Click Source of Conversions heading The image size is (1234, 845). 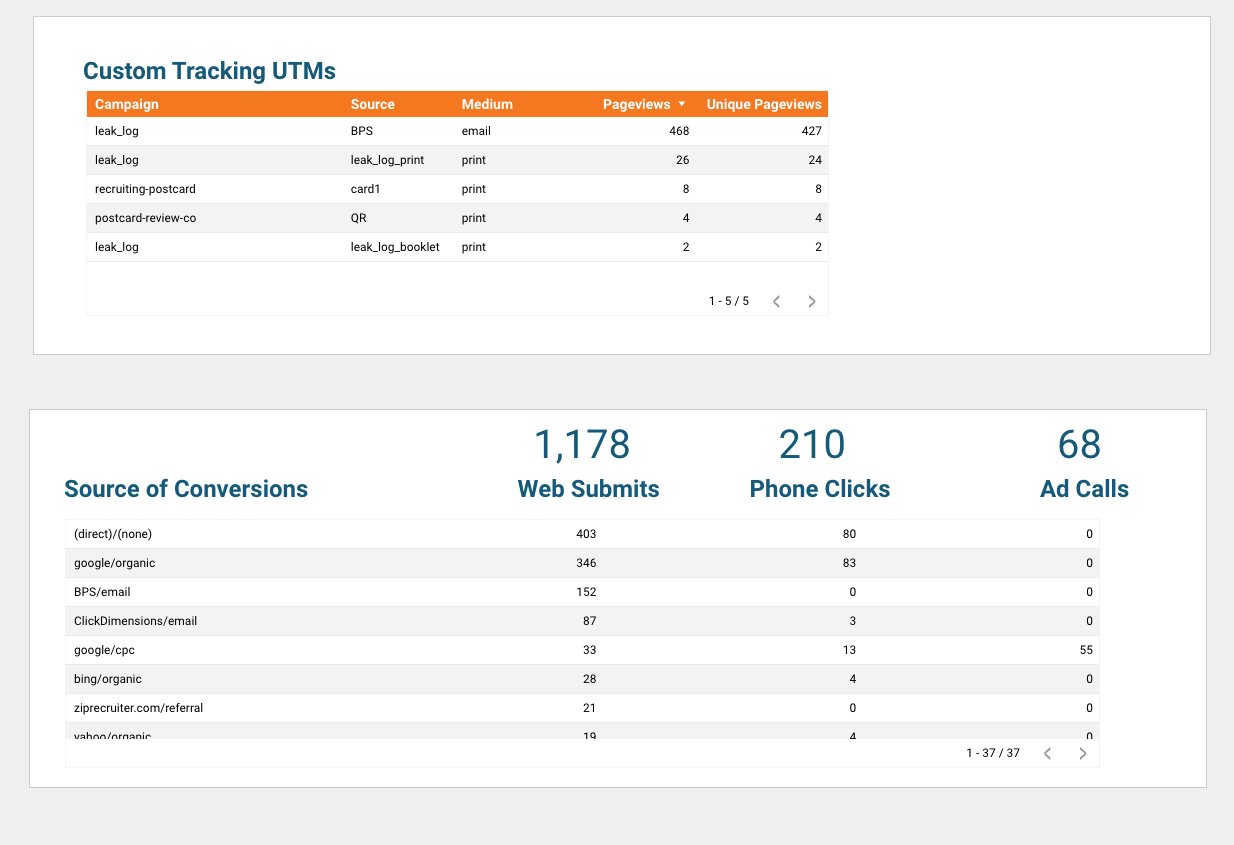point(186,489)
